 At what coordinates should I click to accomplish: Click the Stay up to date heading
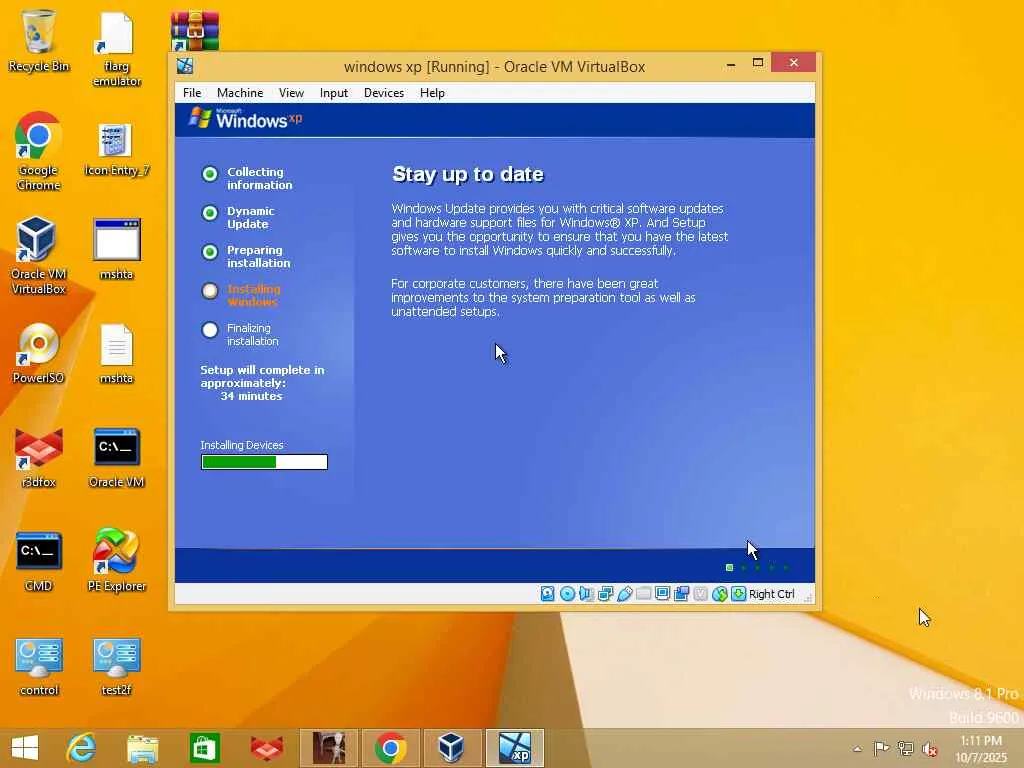(468, 174)
